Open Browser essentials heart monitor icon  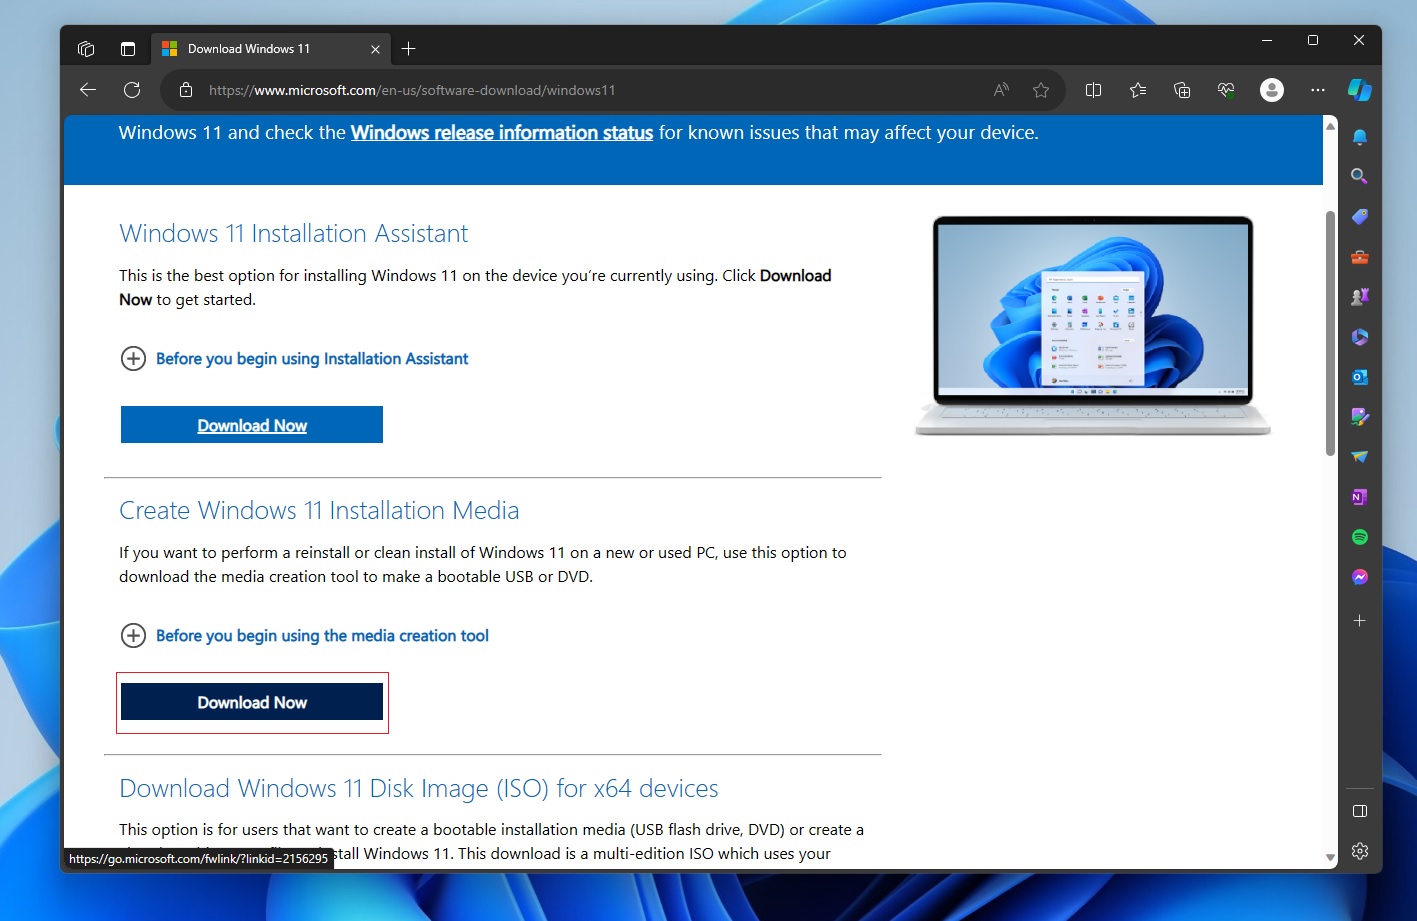(x=1225, y=89)
